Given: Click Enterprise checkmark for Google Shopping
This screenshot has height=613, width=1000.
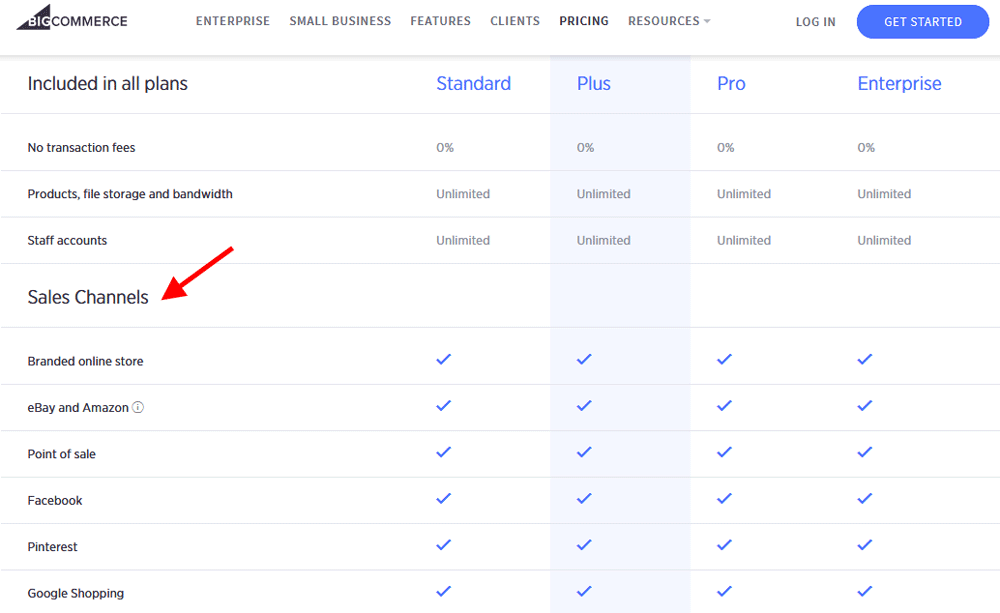Looking at the screenshot, I should pos(865,591).
